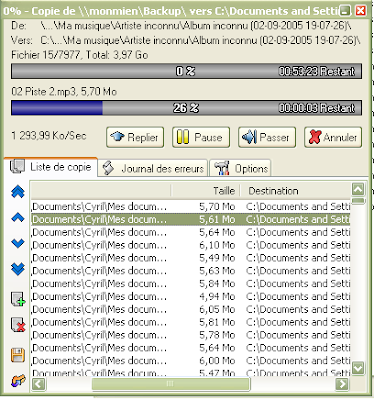Select the row sized 6,10 Mo
Viewport: 374px width, 400px height.
tap(190, 245)
